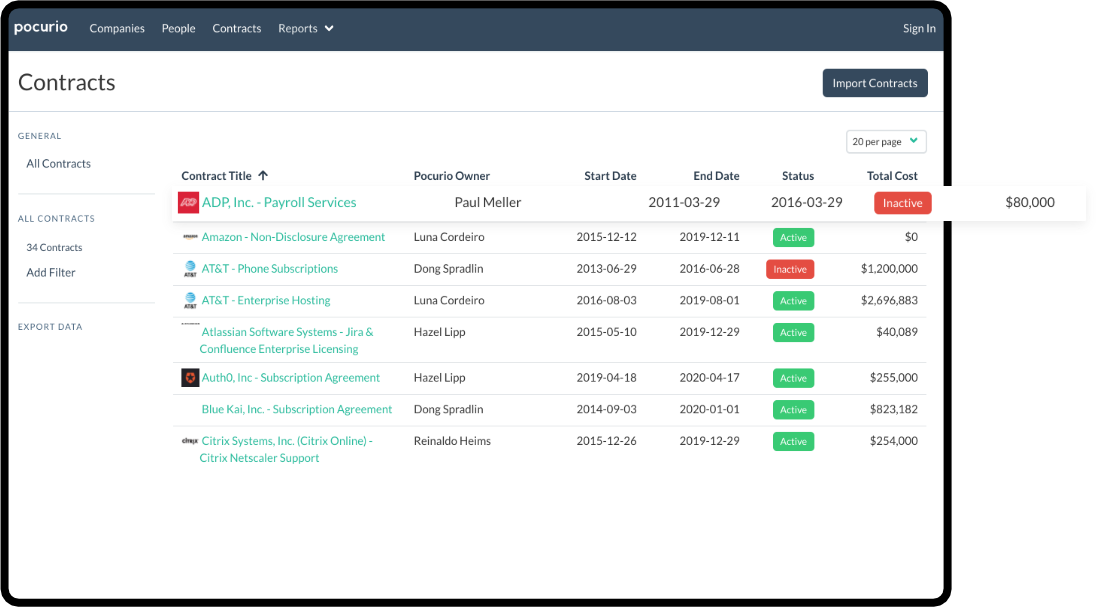The width and height of the screenshot is (1096, 607).
Task: Click AT&T logo beside Phone Subscriptions
Action: [x=190, y=269]
